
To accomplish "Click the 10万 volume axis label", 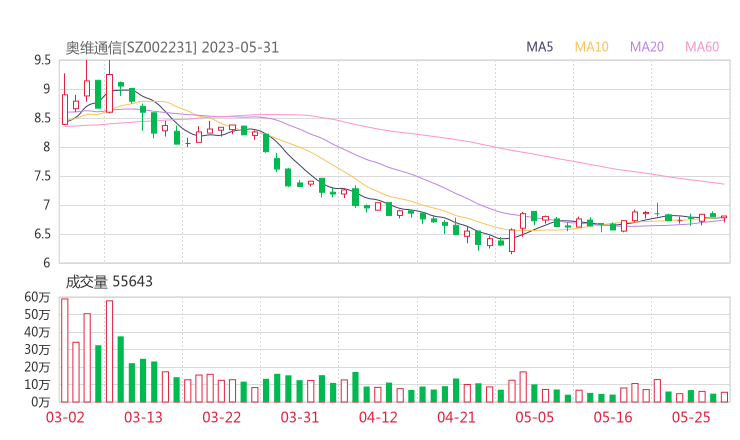I will point(37,385).
